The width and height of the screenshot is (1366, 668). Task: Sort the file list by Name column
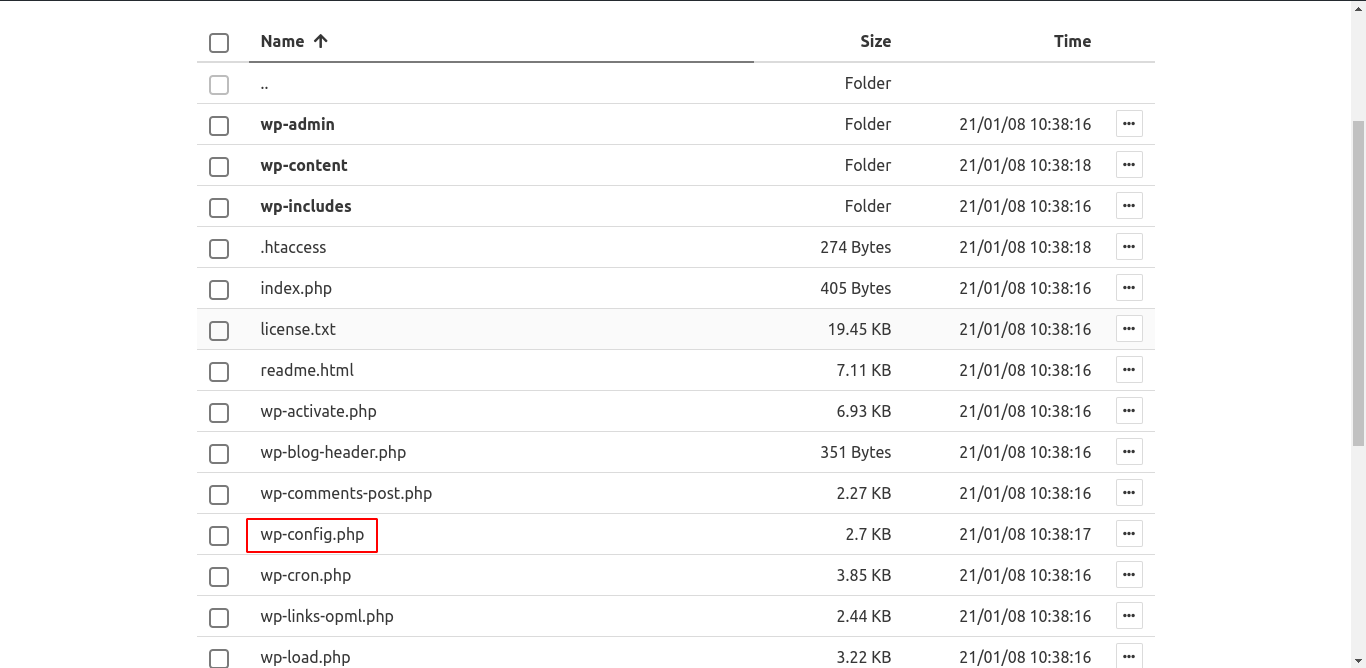(294, 41)
